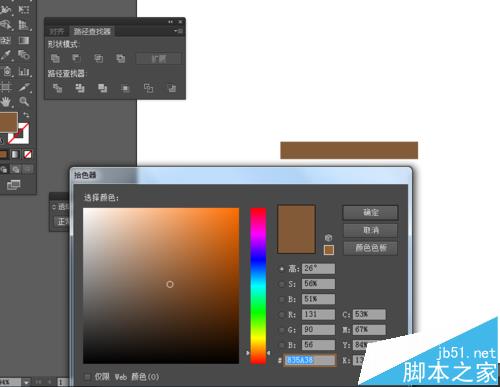Click the G field showing 90
This screenshot has height=387, width=500.
click(318, 330)
